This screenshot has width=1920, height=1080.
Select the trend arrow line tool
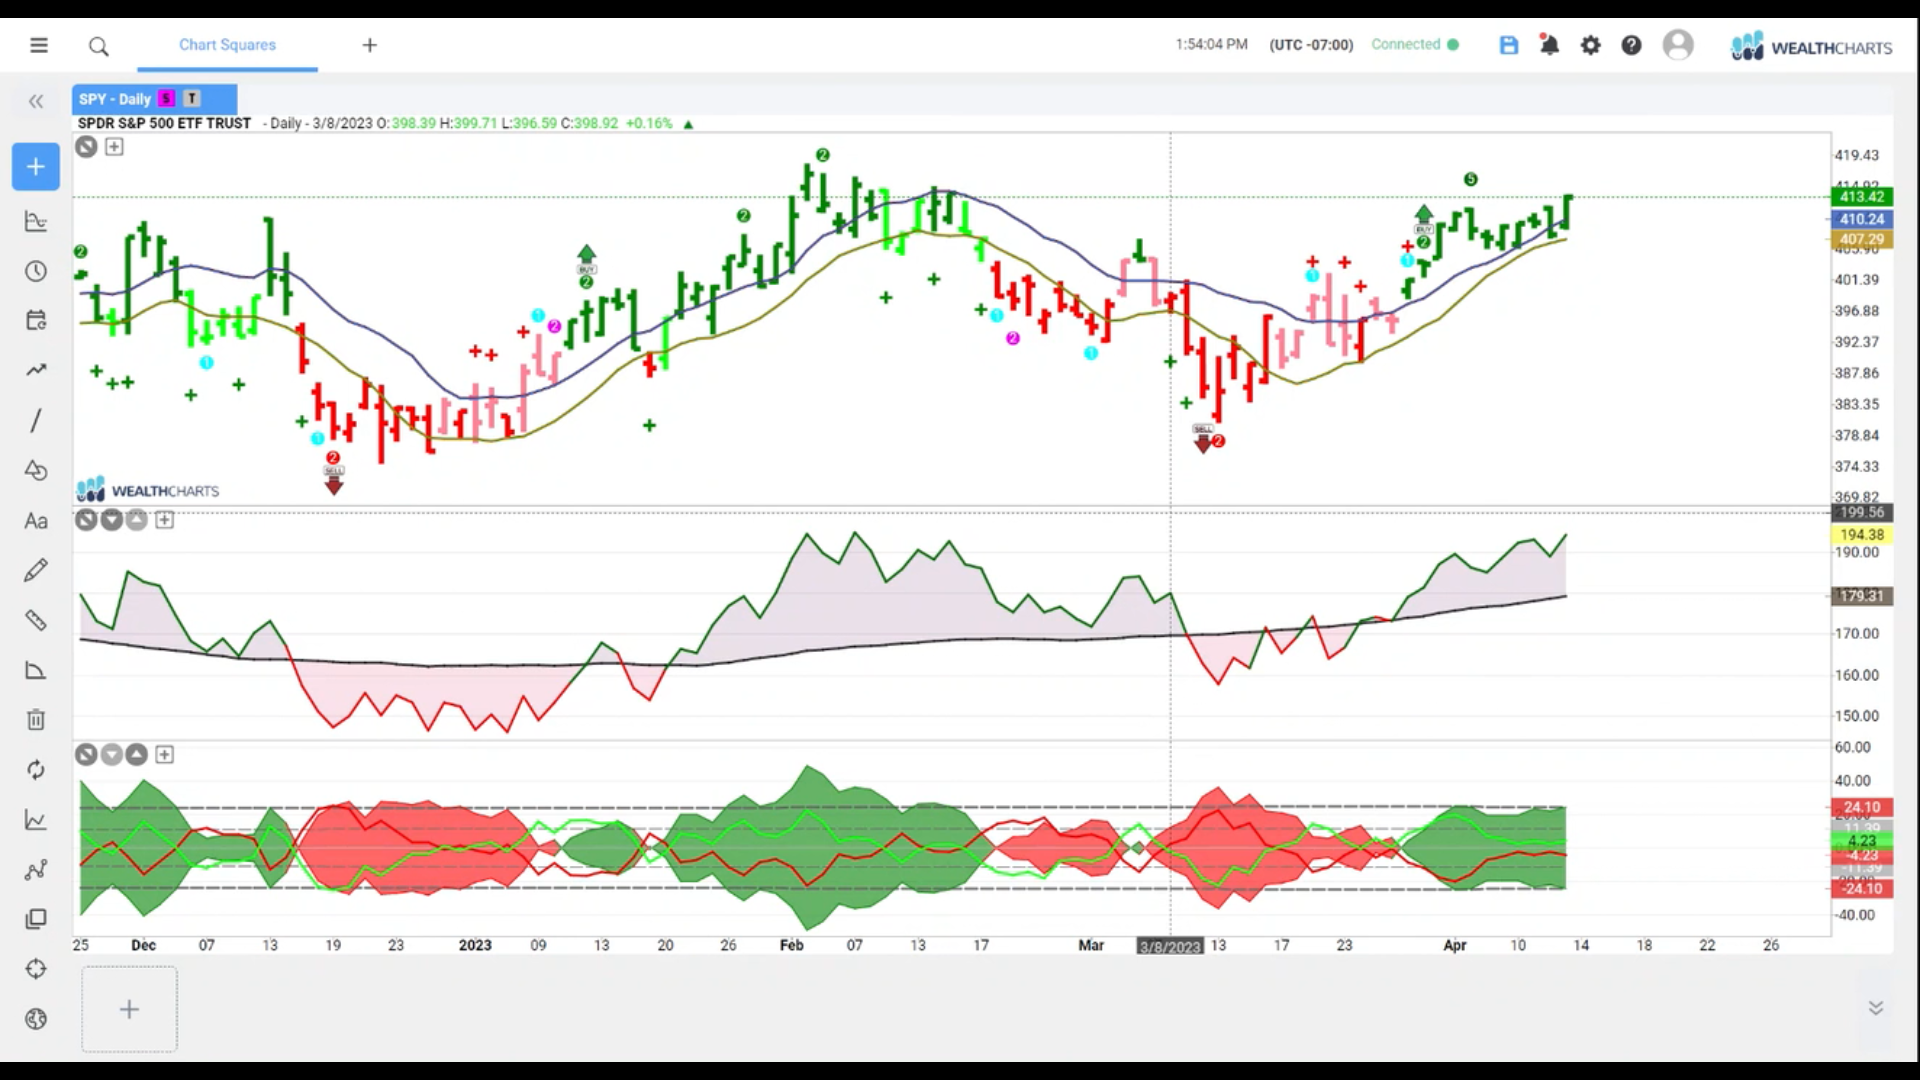click(x=36, y=370)
